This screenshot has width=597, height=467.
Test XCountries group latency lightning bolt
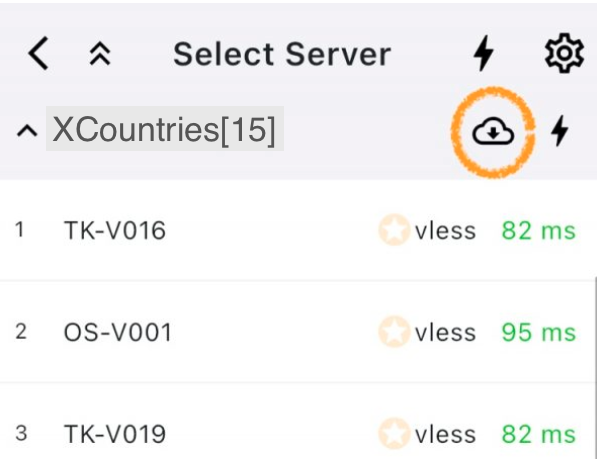pos(560,131)
